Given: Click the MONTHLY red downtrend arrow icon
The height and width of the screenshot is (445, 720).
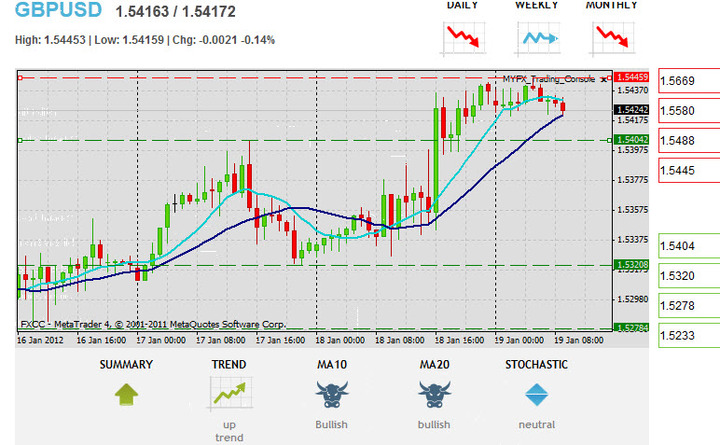Looking at the screenshot, I should (x=611, y=37).
